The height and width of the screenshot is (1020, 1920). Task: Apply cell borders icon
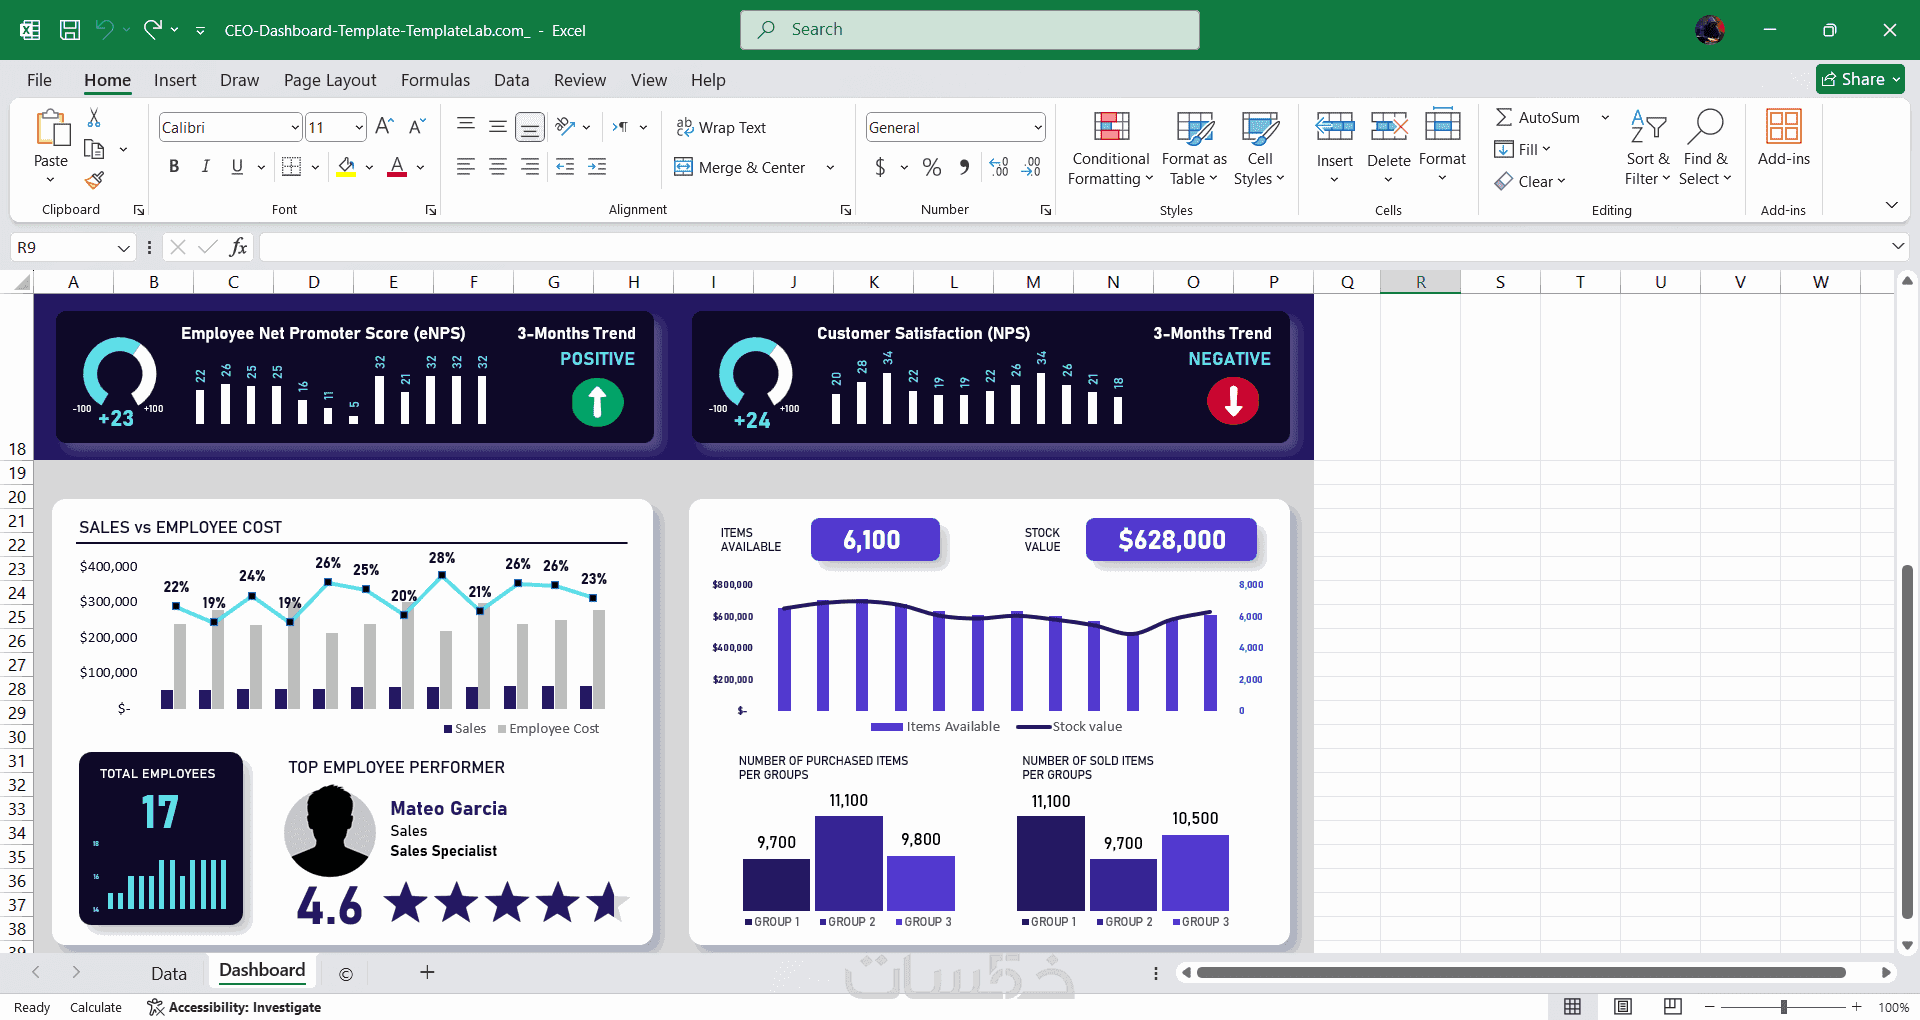pyautogui.click(x=291, y=167)
